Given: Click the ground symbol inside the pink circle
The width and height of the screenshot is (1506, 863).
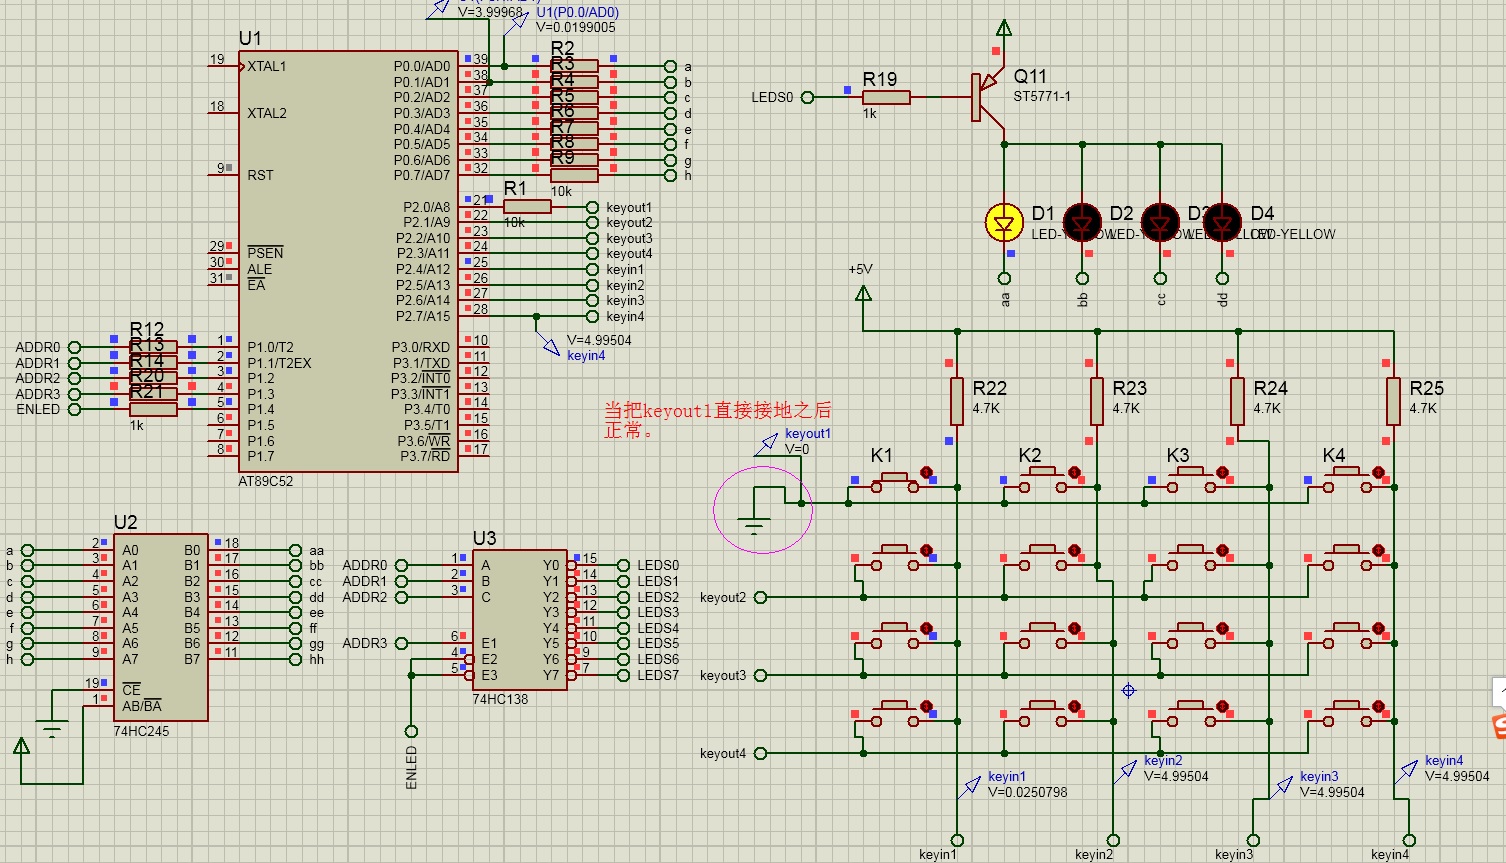Looking at the screenshot, I should [754, 524].
